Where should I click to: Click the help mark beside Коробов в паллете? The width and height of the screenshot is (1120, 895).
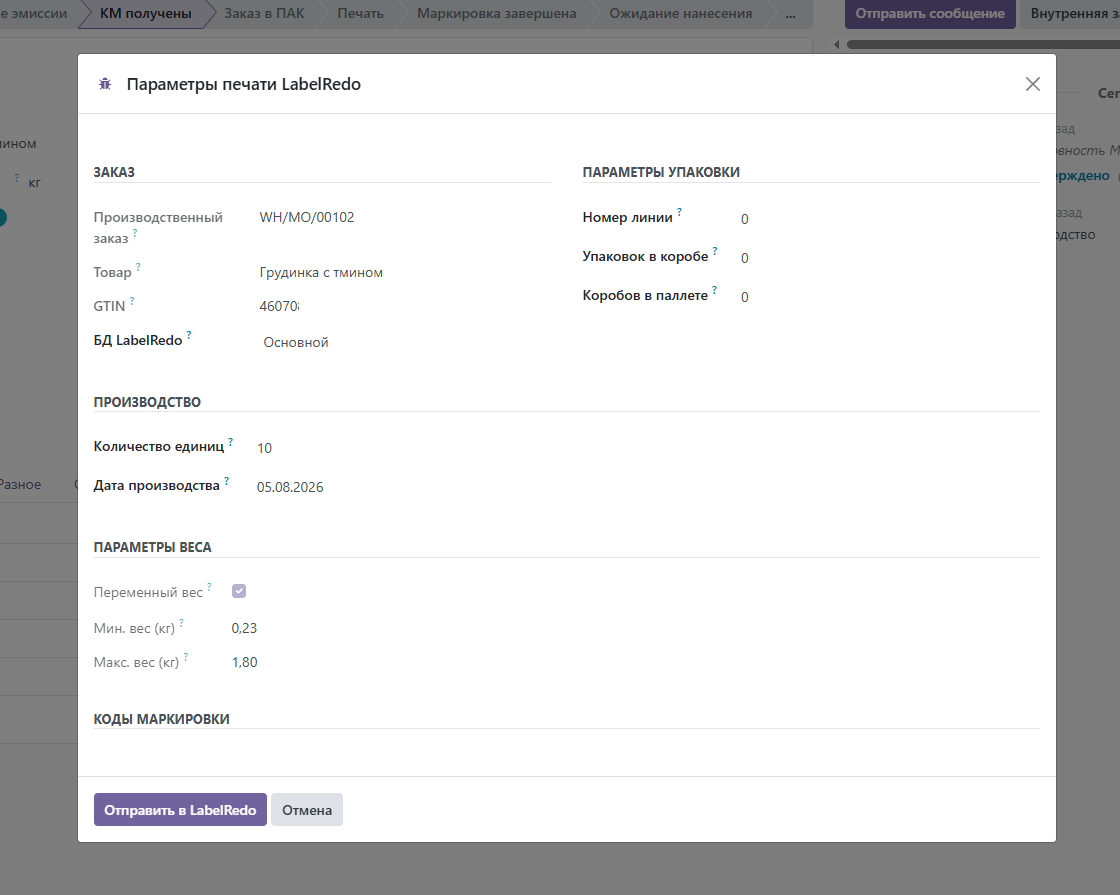click(714, 289)
